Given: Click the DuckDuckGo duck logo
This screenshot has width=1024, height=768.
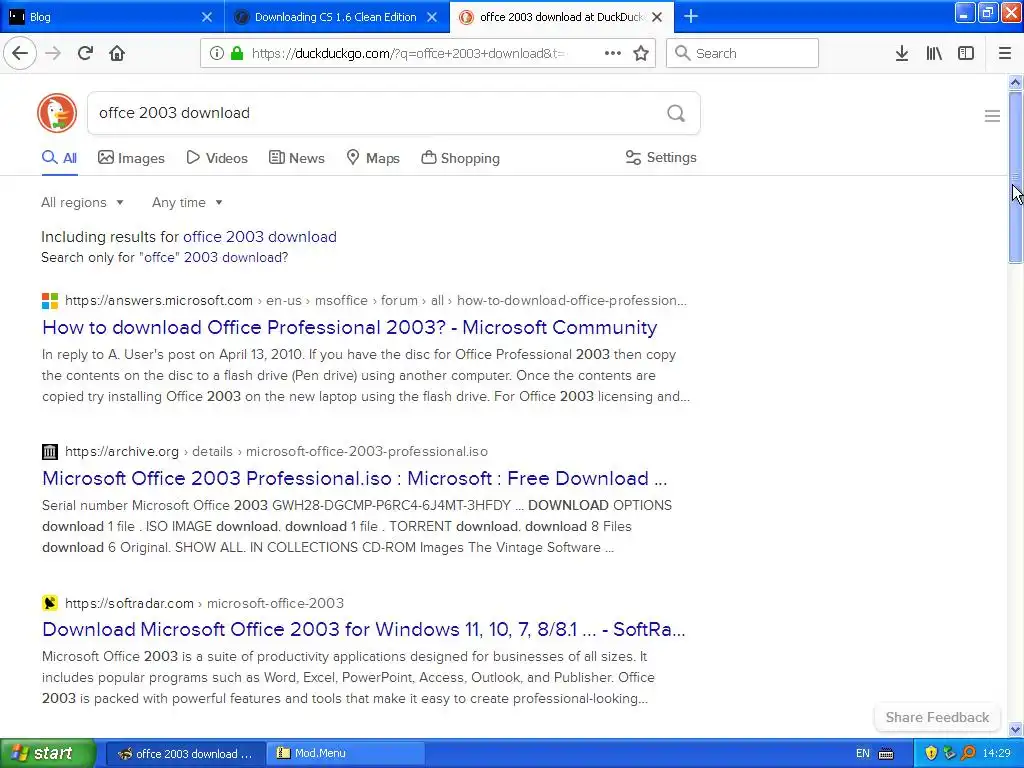Looking at the screenshot, I should [x=57, y=113].
